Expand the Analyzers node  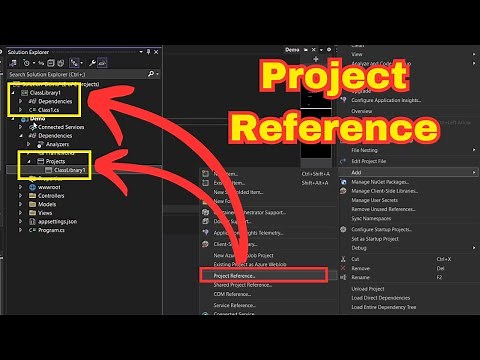29,144
